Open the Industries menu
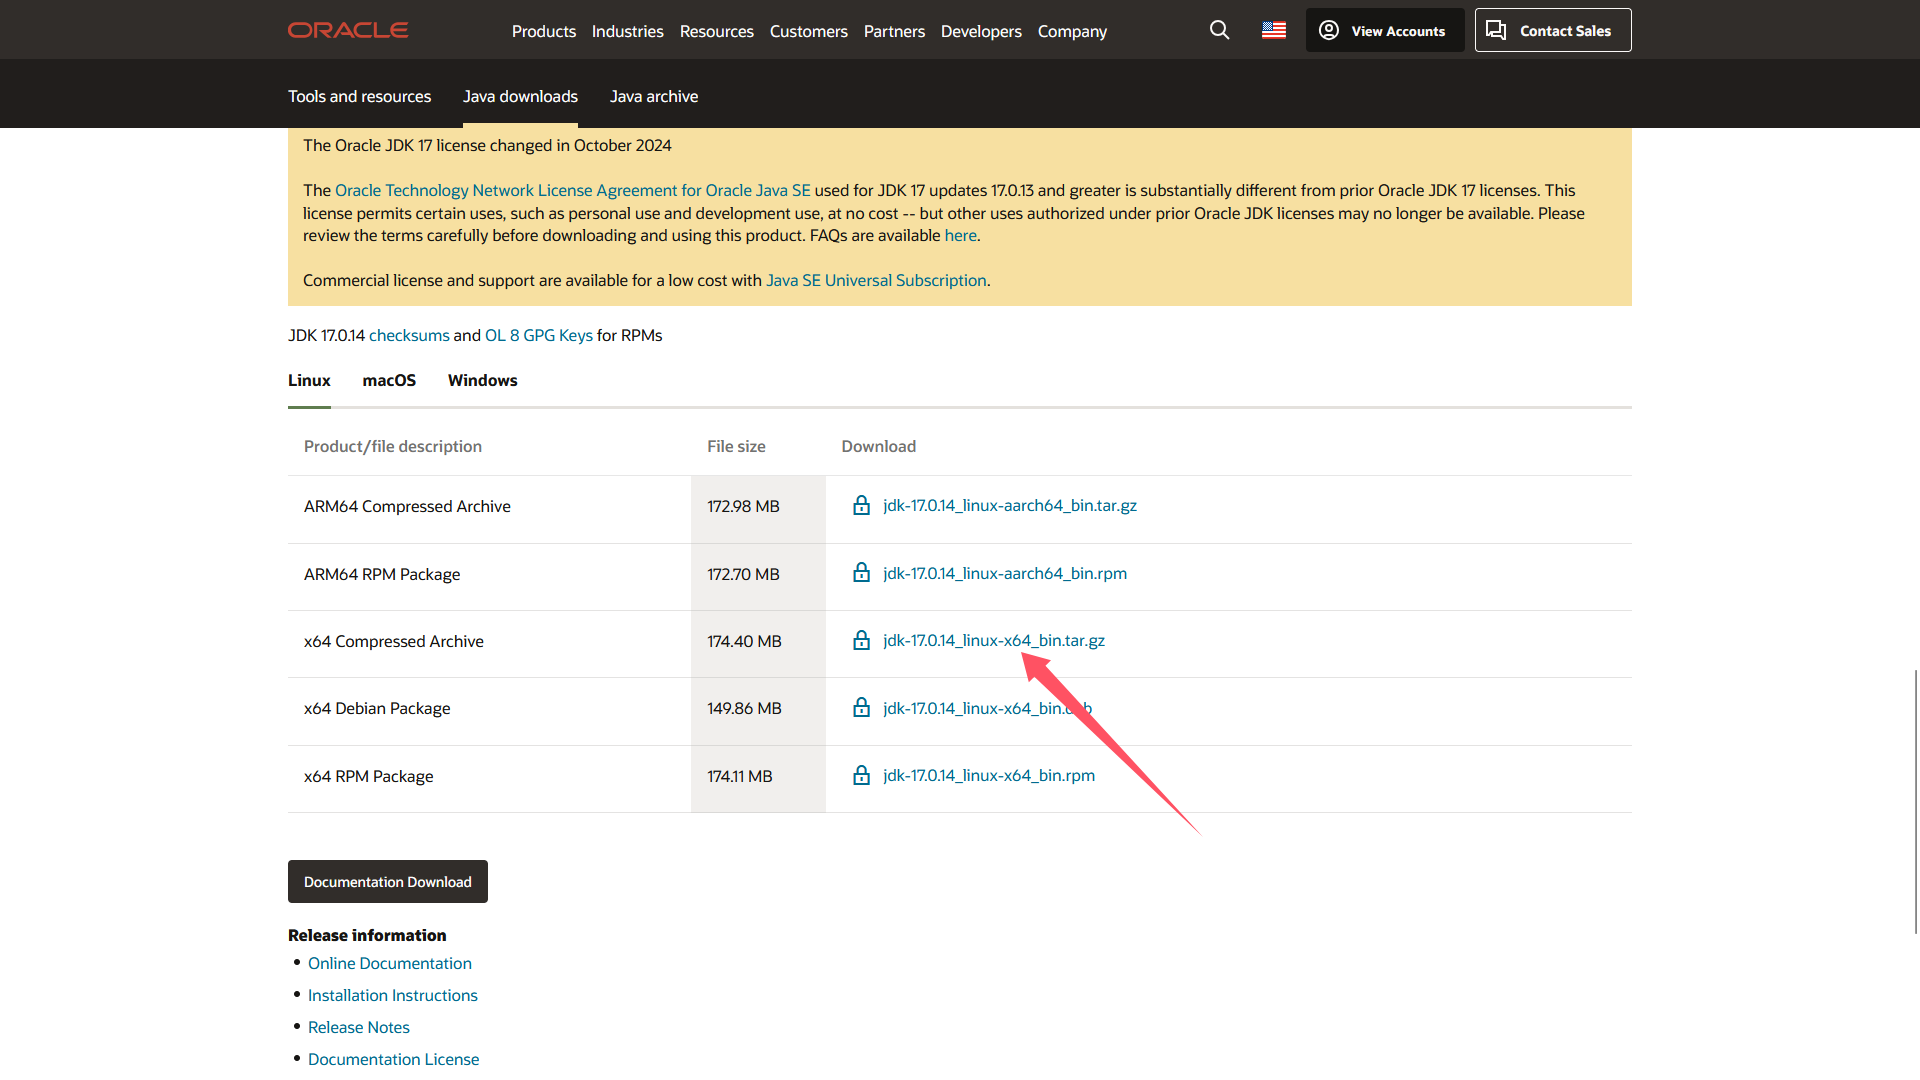 click(x=627, y=31)
